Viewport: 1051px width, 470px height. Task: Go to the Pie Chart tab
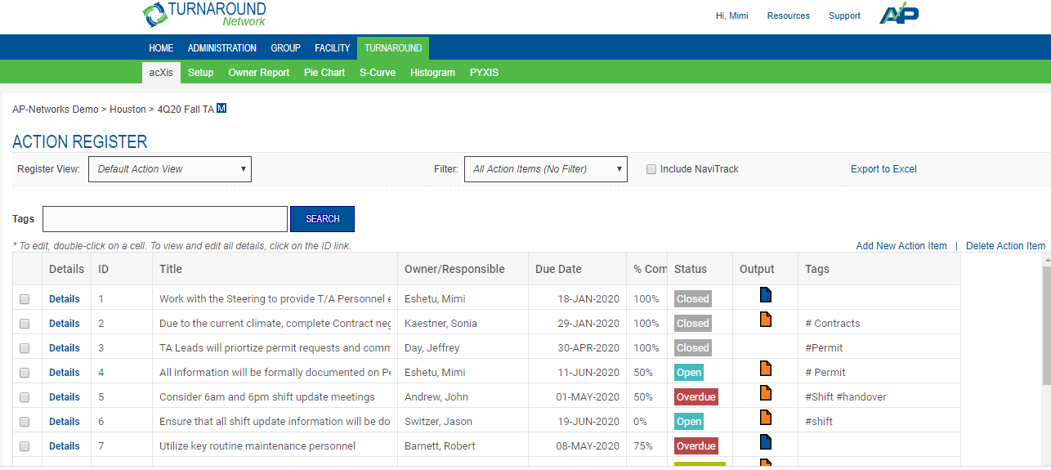coord(324,72)
